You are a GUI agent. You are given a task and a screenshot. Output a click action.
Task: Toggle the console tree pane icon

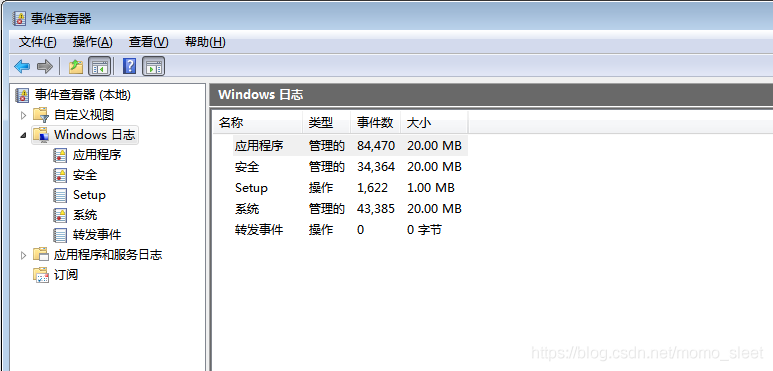pyautogui.click(x=99, y=66)
